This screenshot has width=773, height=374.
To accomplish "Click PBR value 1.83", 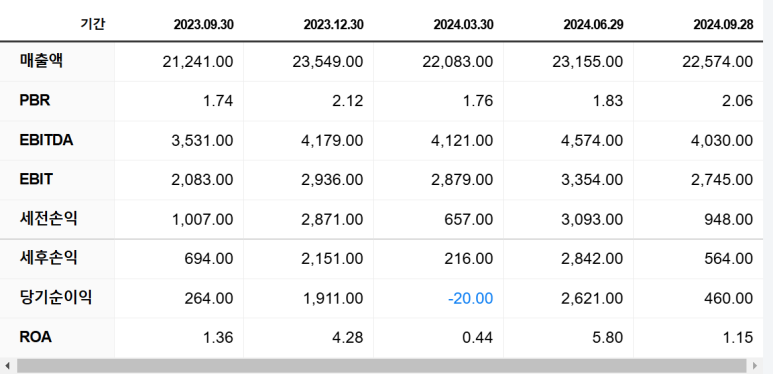I will (608, 101).
